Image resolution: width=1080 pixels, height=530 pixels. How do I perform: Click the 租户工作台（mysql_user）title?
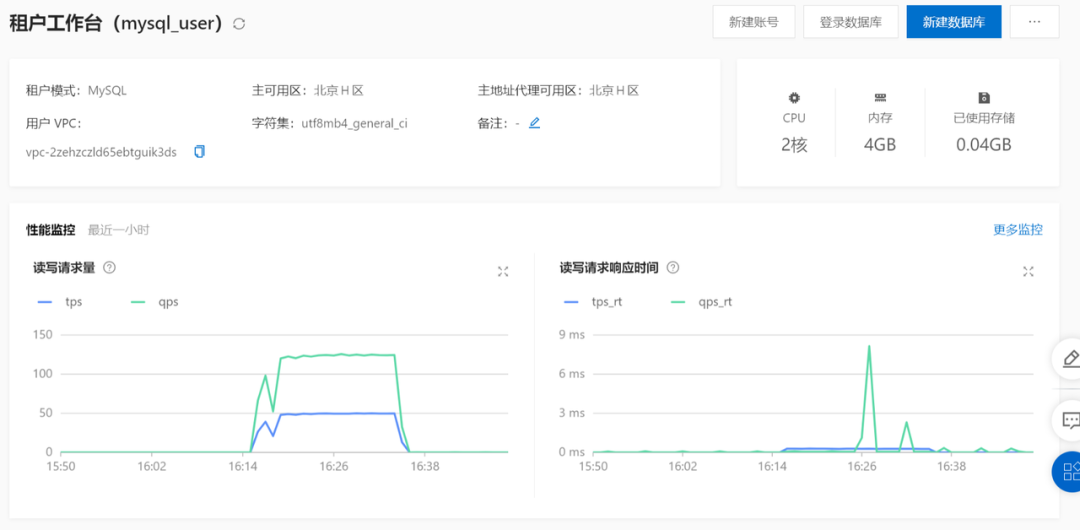click(x=117, y=23)
